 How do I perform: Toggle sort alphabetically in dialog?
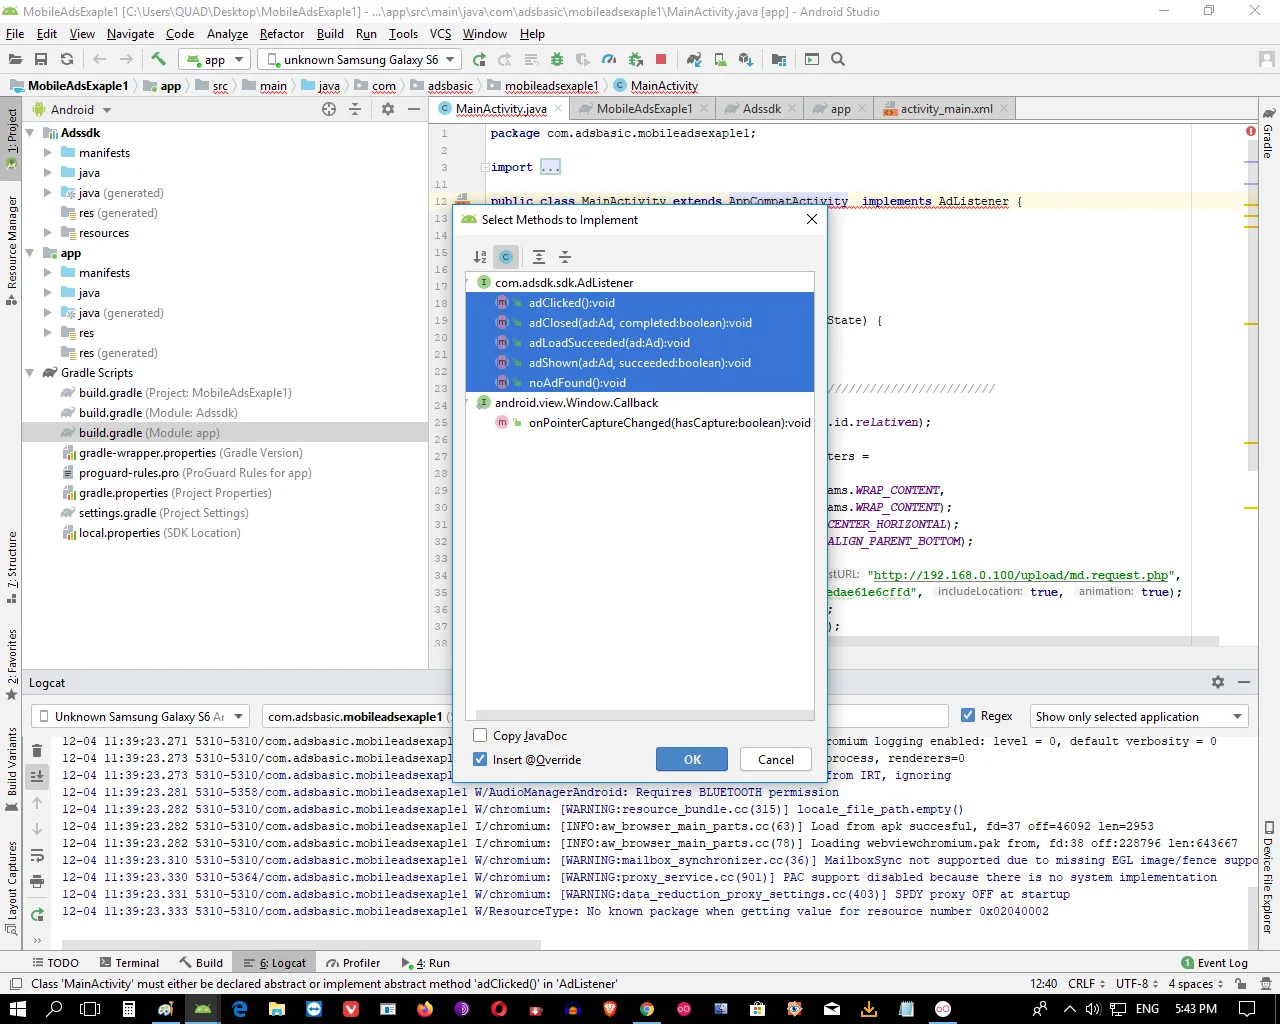(480, 257)
